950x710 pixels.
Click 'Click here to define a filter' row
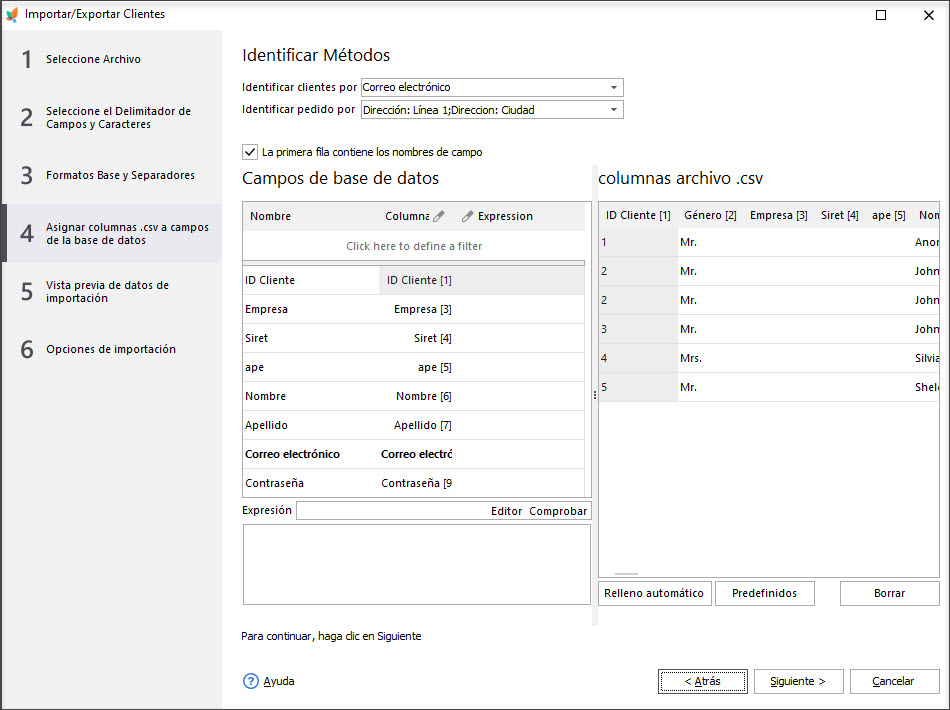(x=414, y=246)
